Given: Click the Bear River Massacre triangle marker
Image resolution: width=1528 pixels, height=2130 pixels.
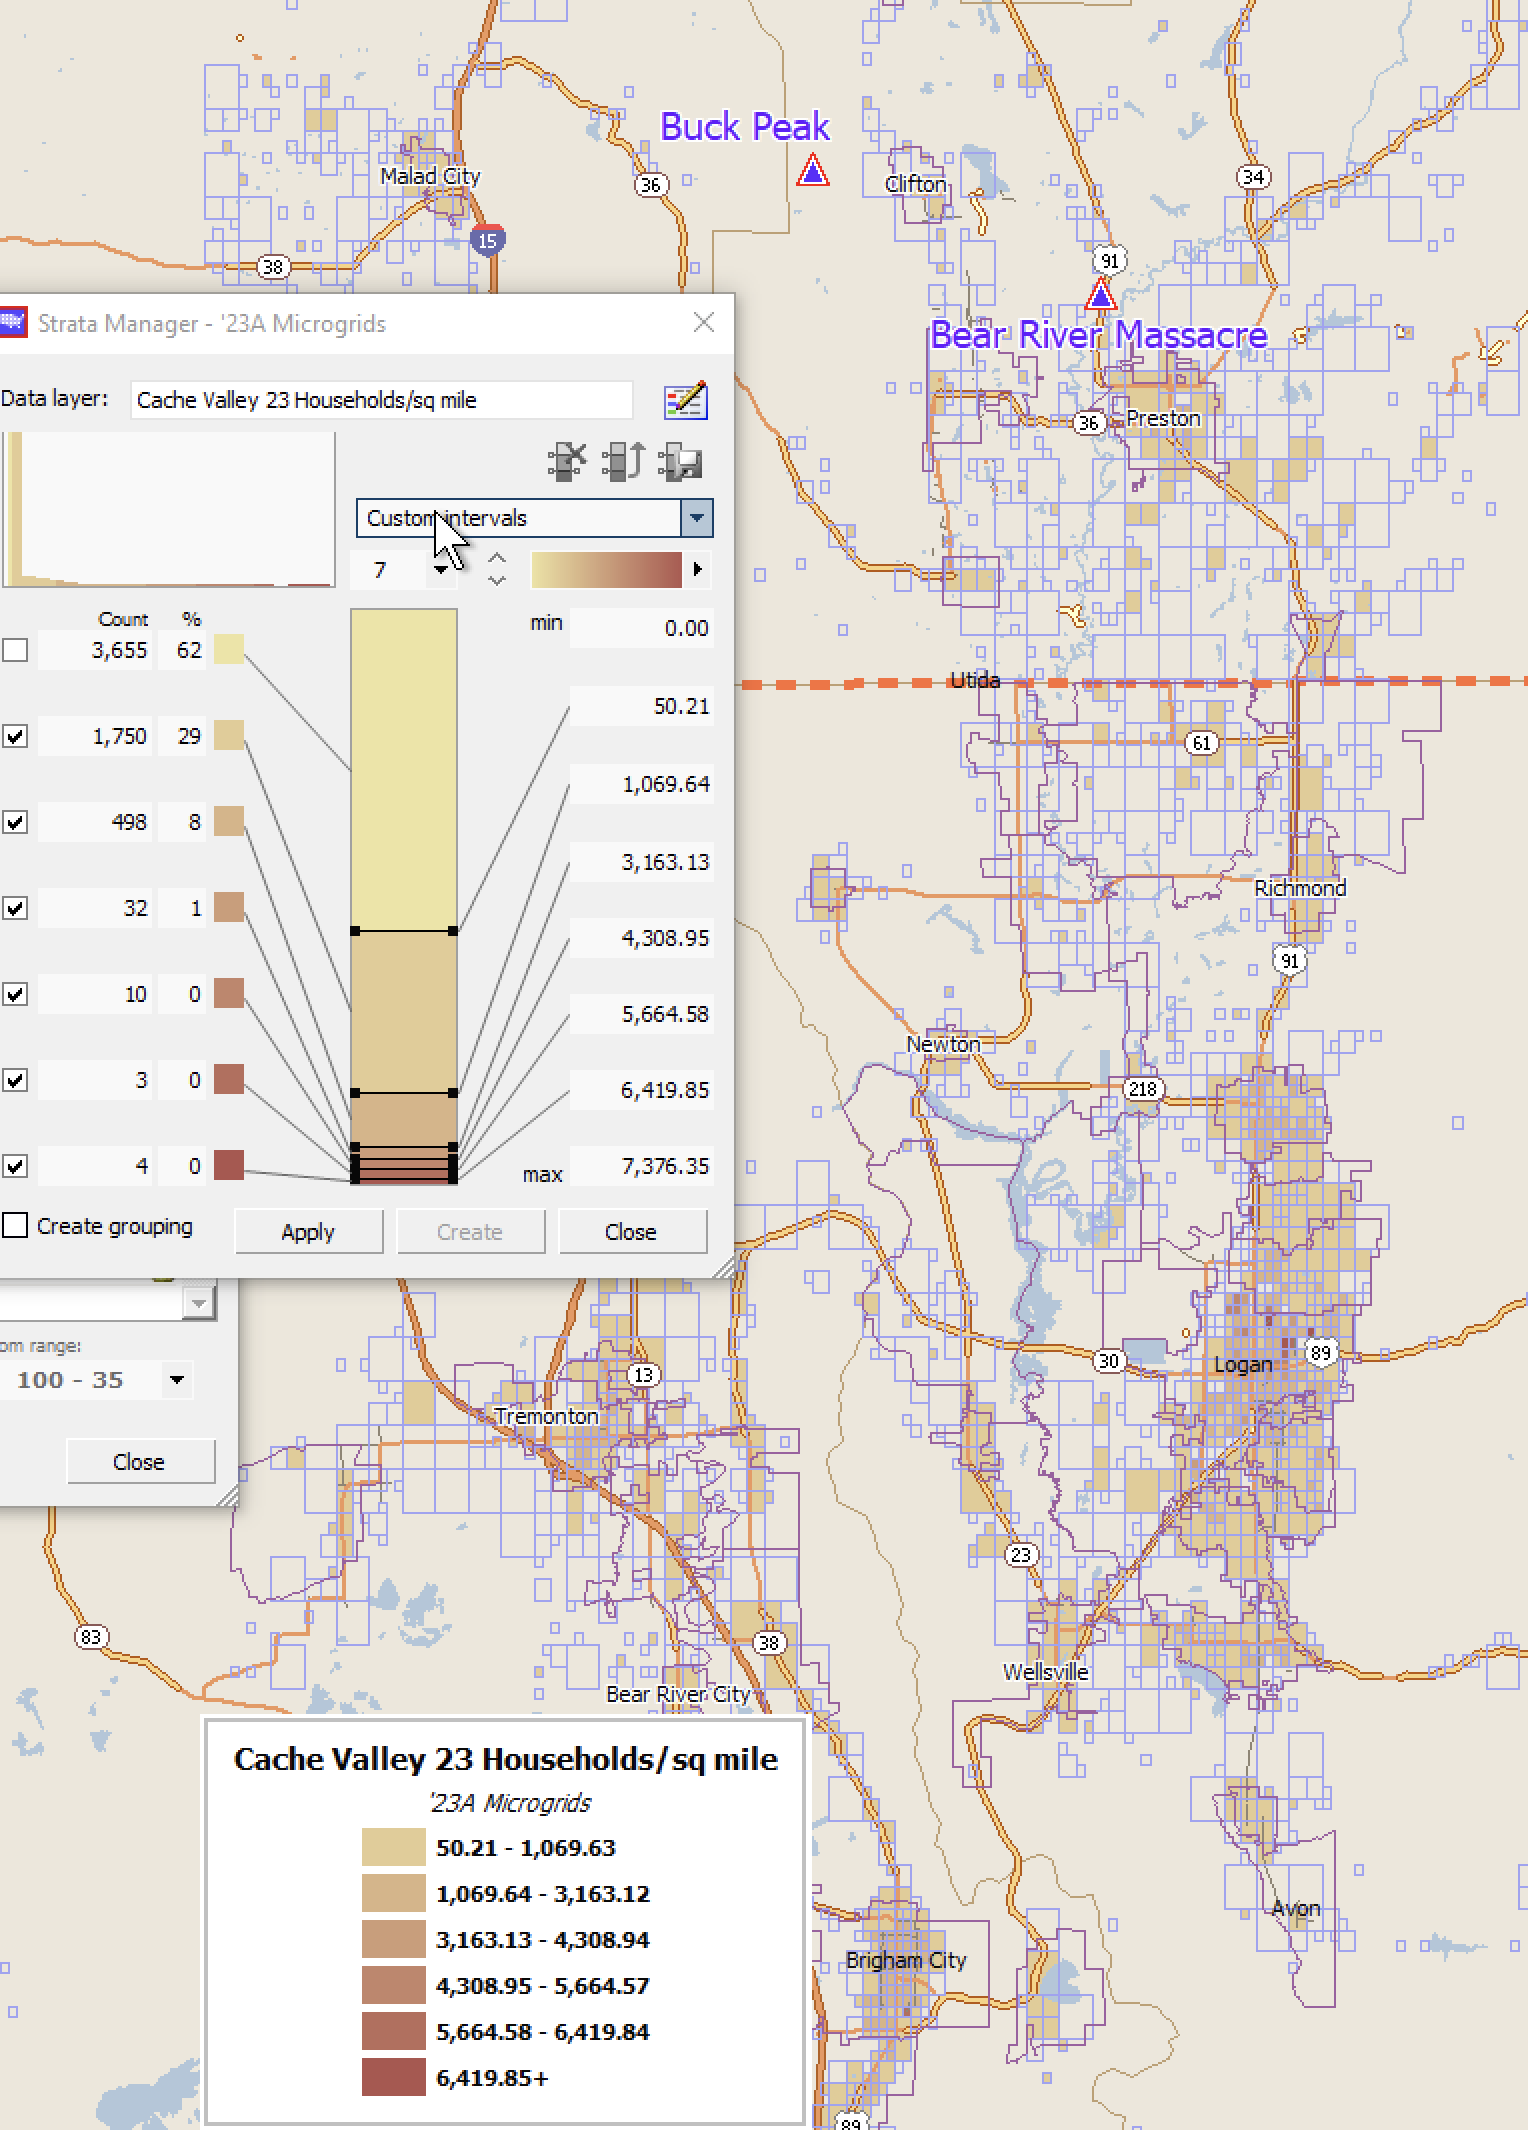Looking at the screenshot, I should (1100, 295).
